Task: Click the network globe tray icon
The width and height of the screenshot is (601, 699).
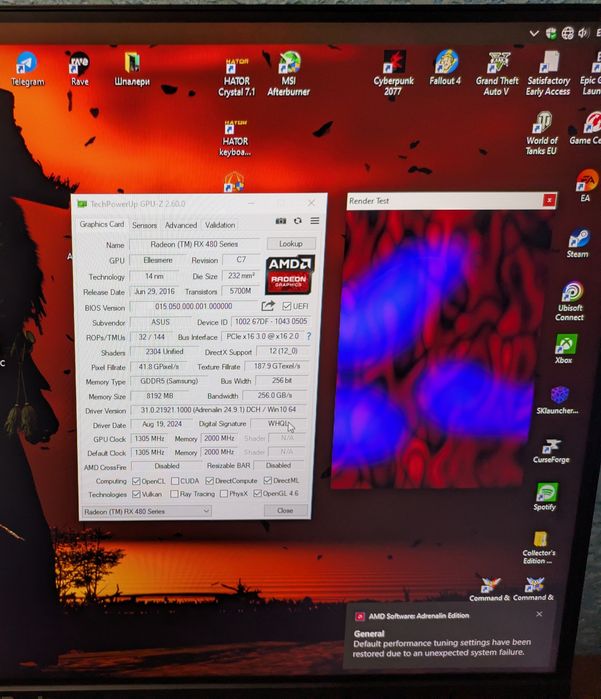Action: pos(568,33)
